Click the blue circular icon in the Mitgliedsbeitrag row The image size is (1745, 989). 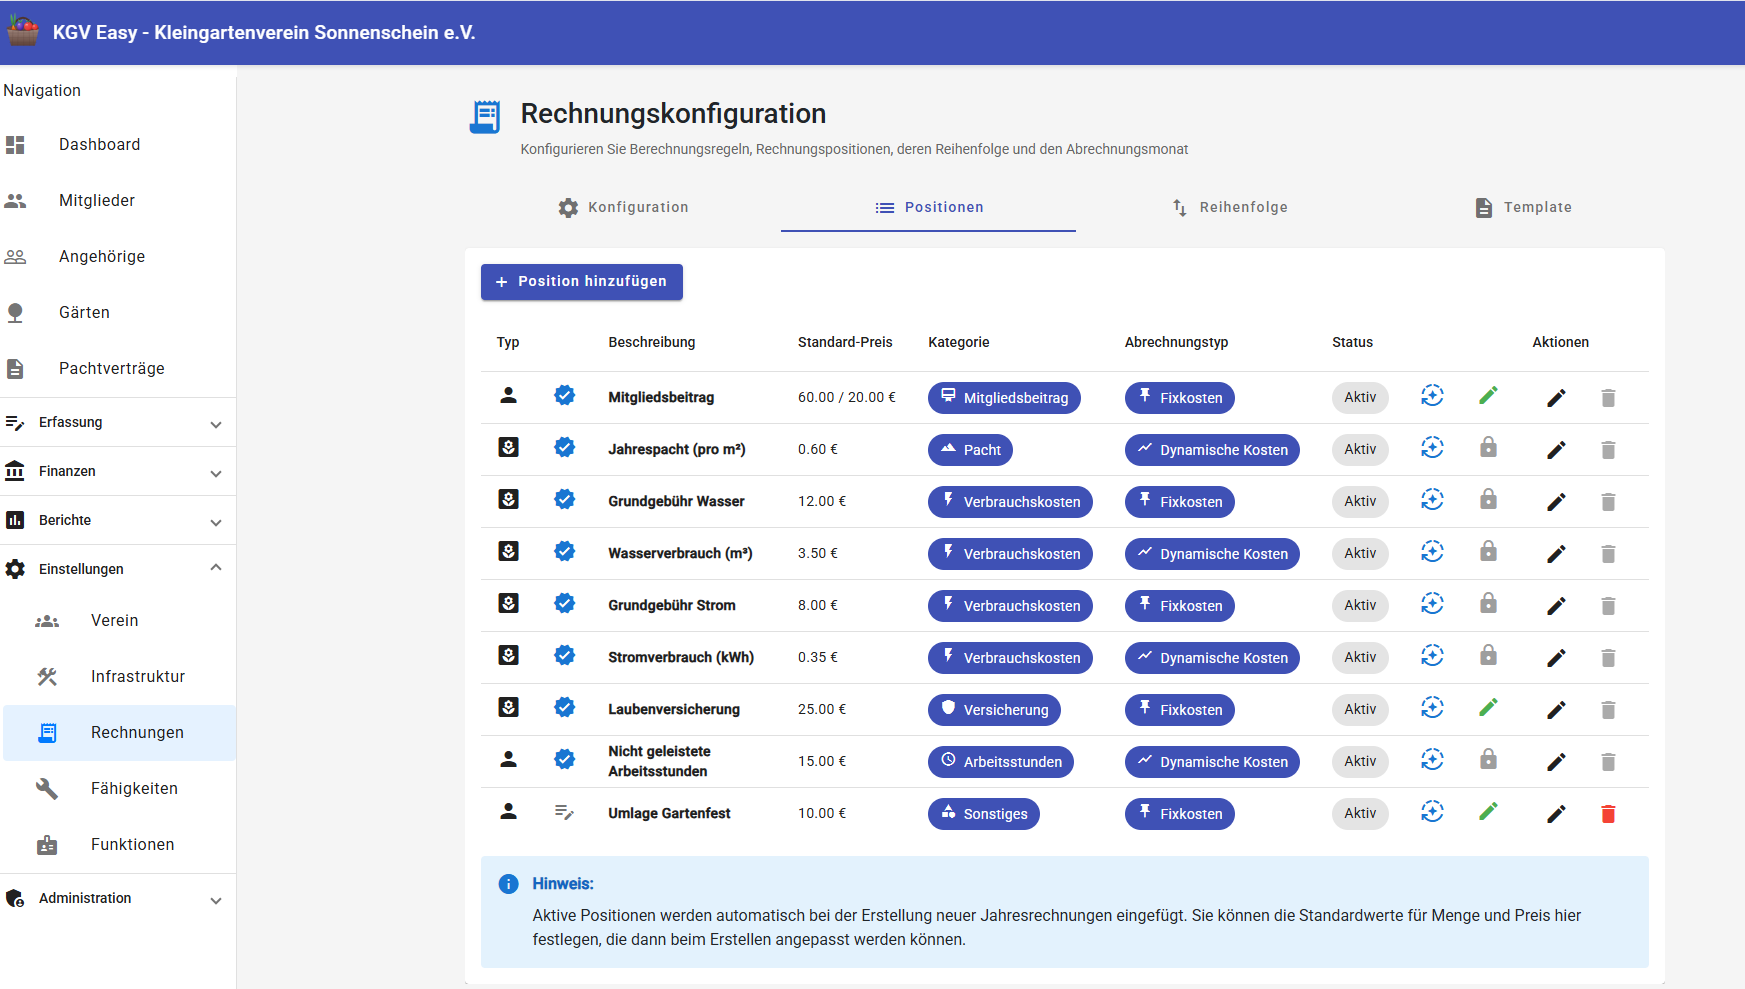(1432, 396)
